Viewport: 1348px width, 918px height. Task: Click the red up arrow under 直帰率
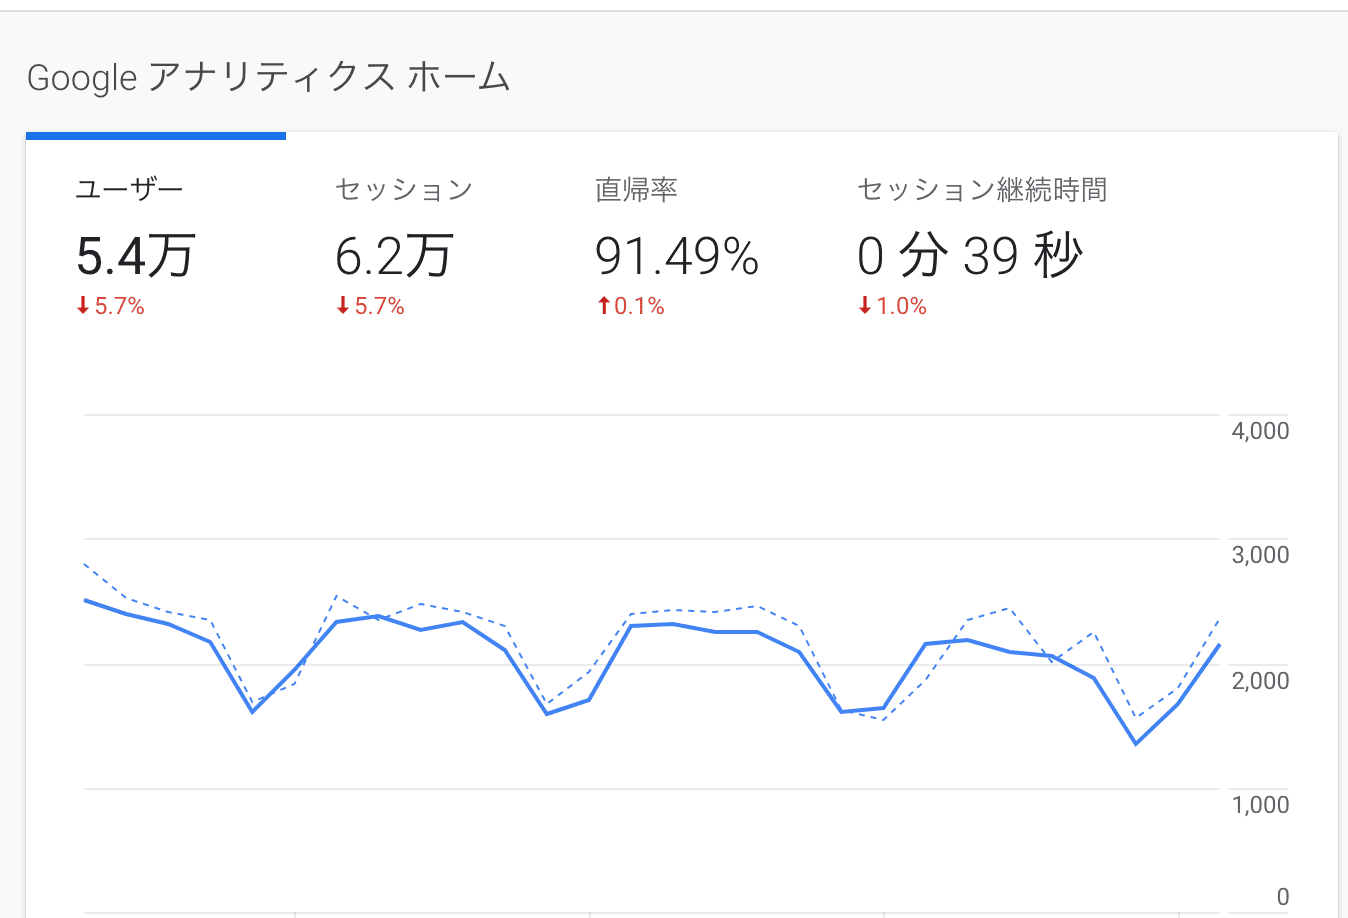coord(603,306)
